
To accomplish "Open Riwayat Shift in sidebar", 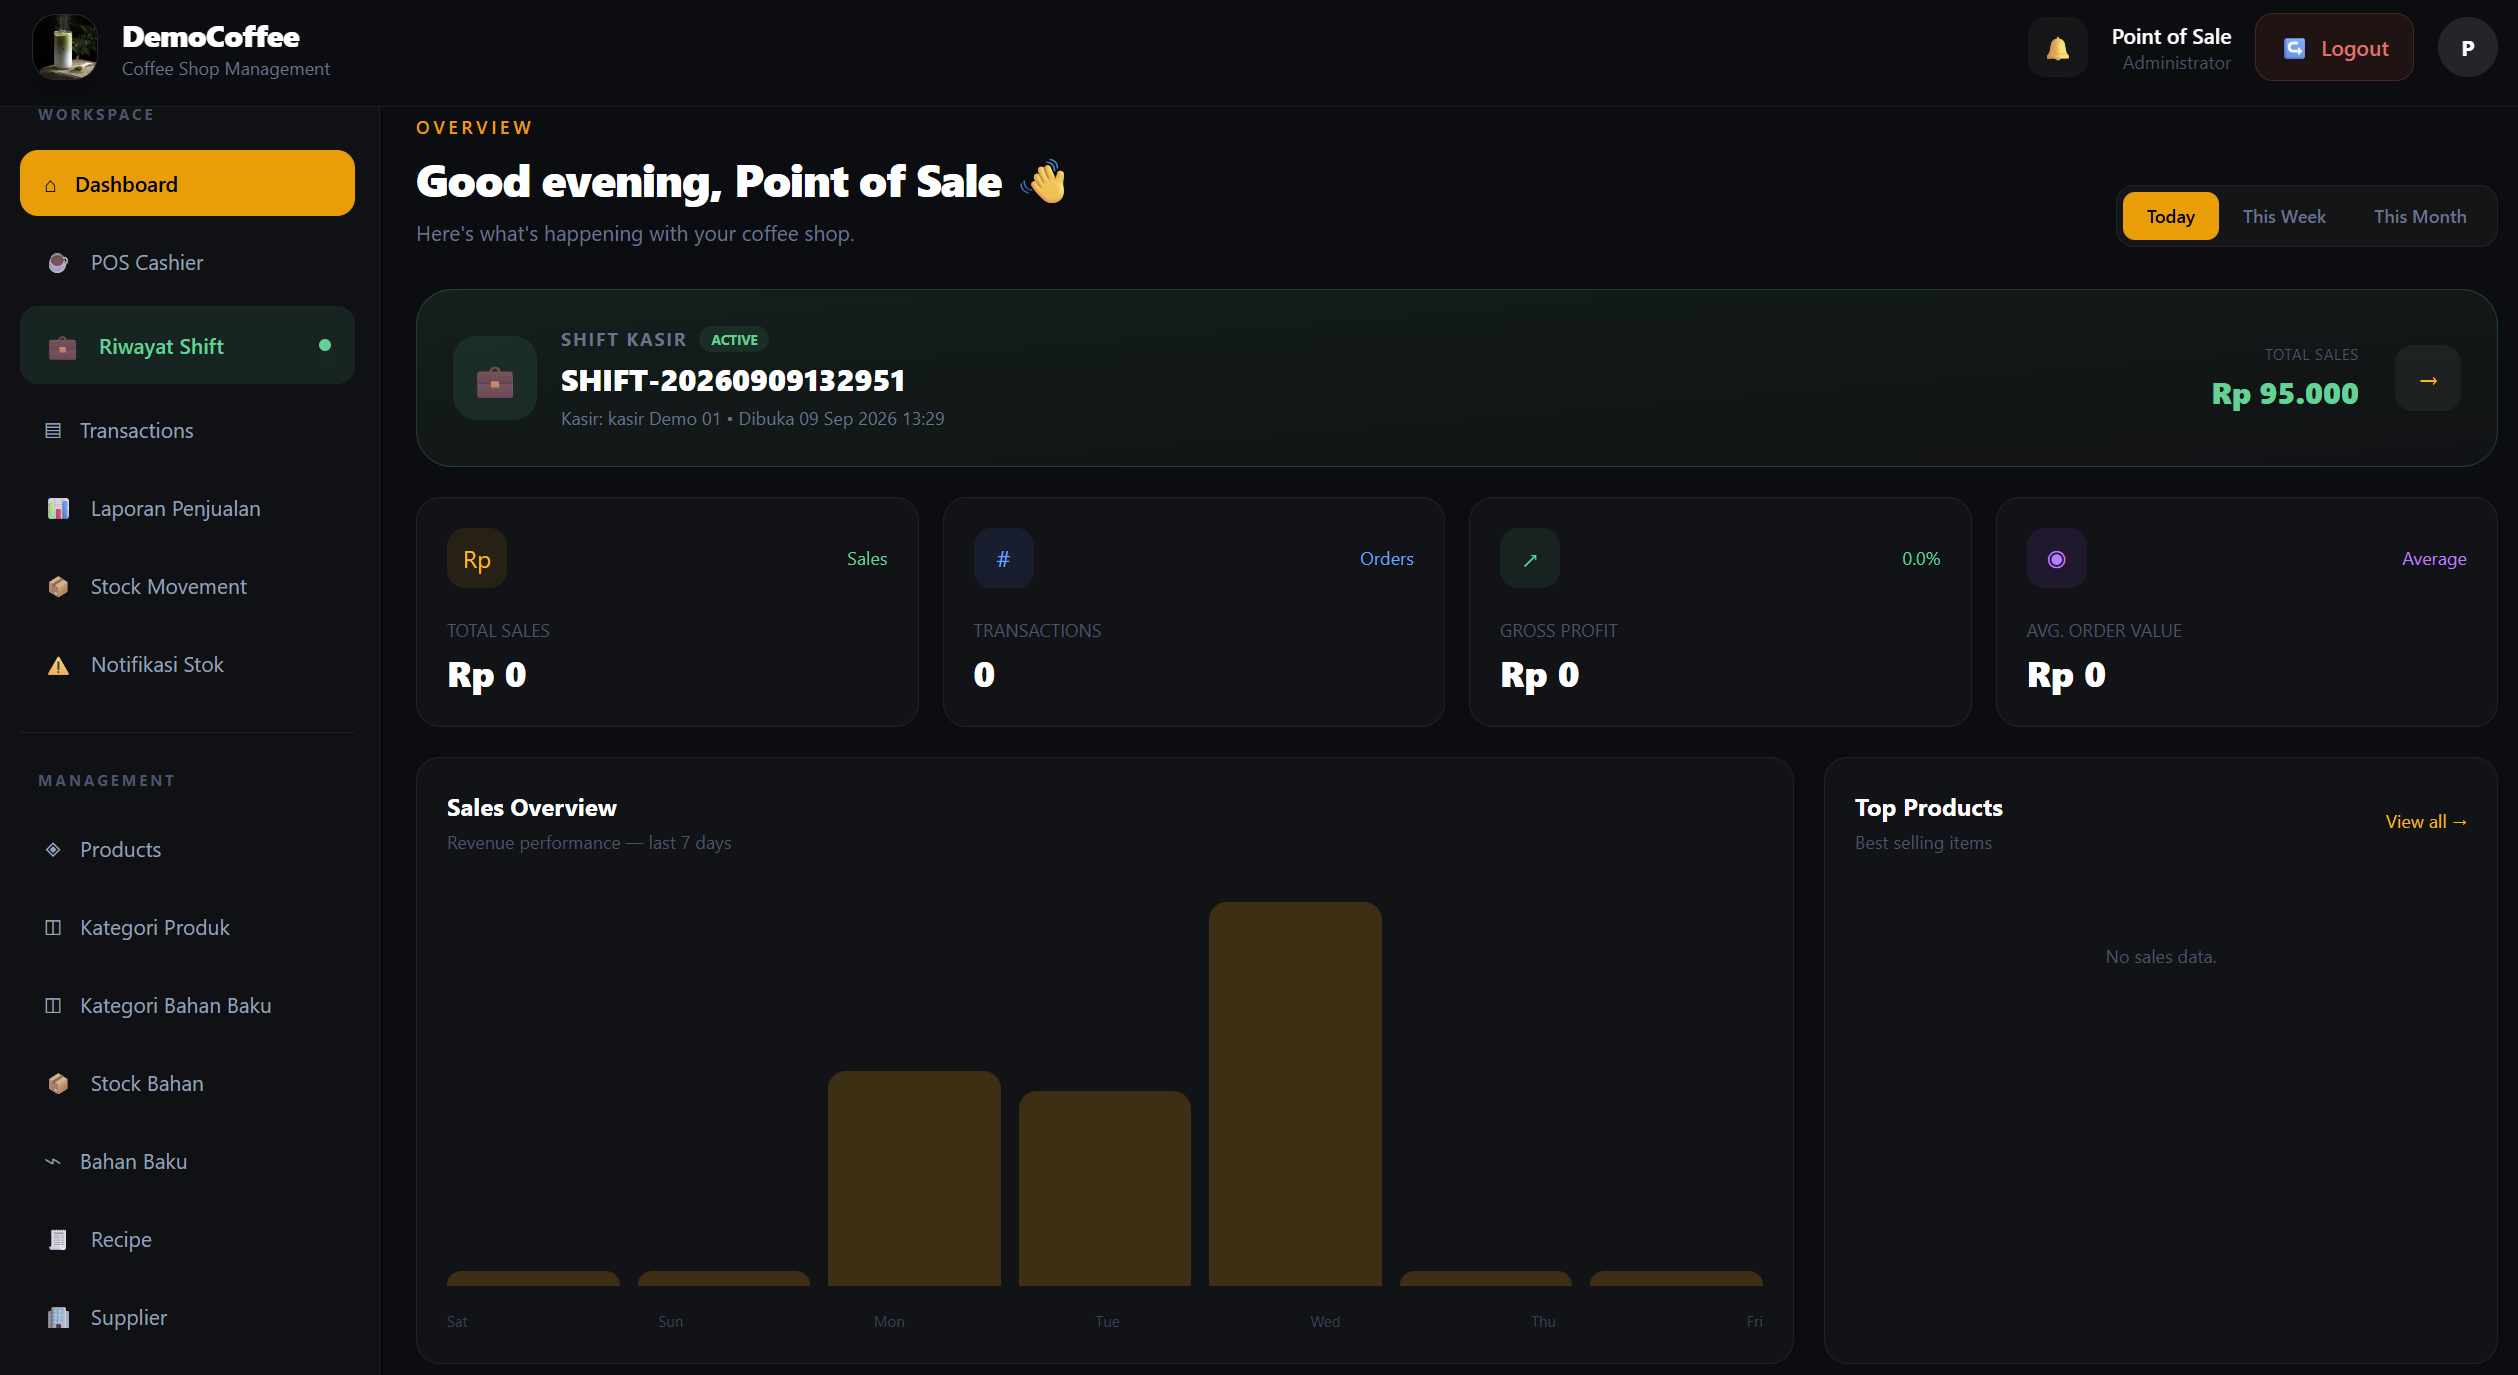I will (187, 345).
